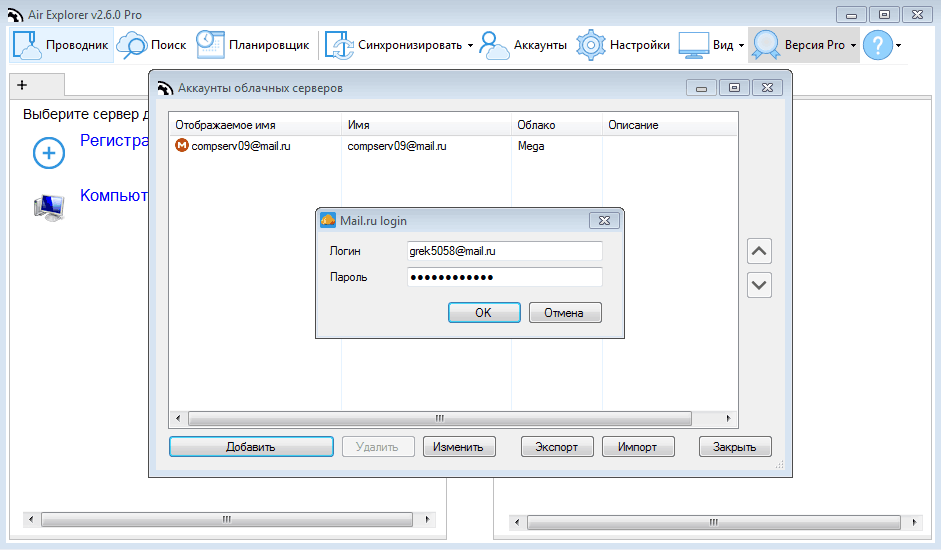Viewport: 941px width, 550px height.
Task: Click the computer icon in left pane
Action: [49, 208]
